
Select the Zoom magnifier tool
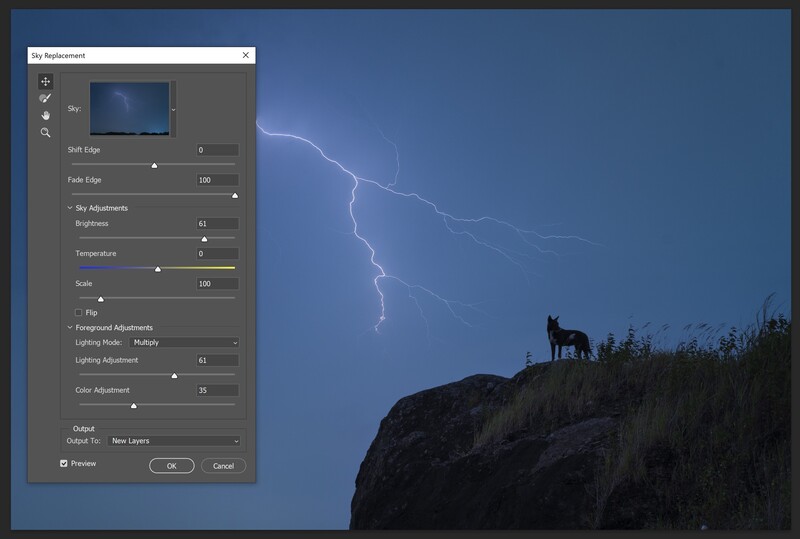pos(45,133)
